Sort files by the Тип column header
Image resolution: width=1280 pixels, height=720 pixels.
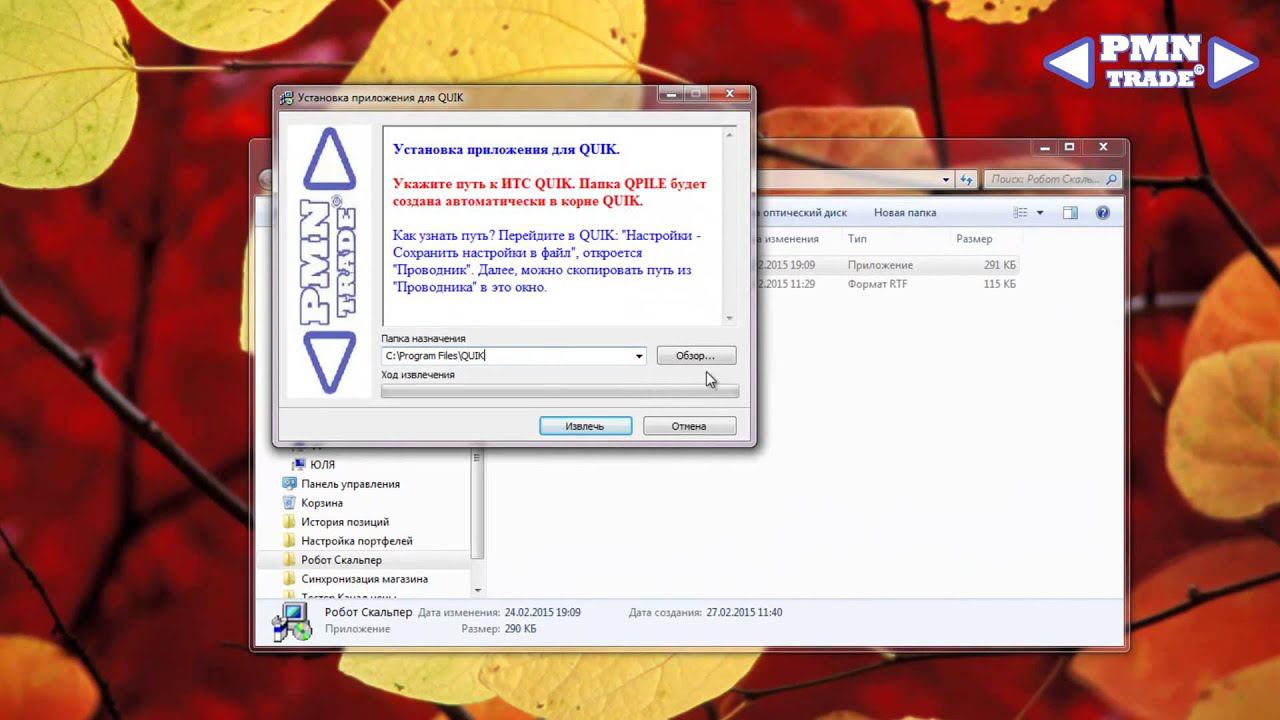coord(857,239)
